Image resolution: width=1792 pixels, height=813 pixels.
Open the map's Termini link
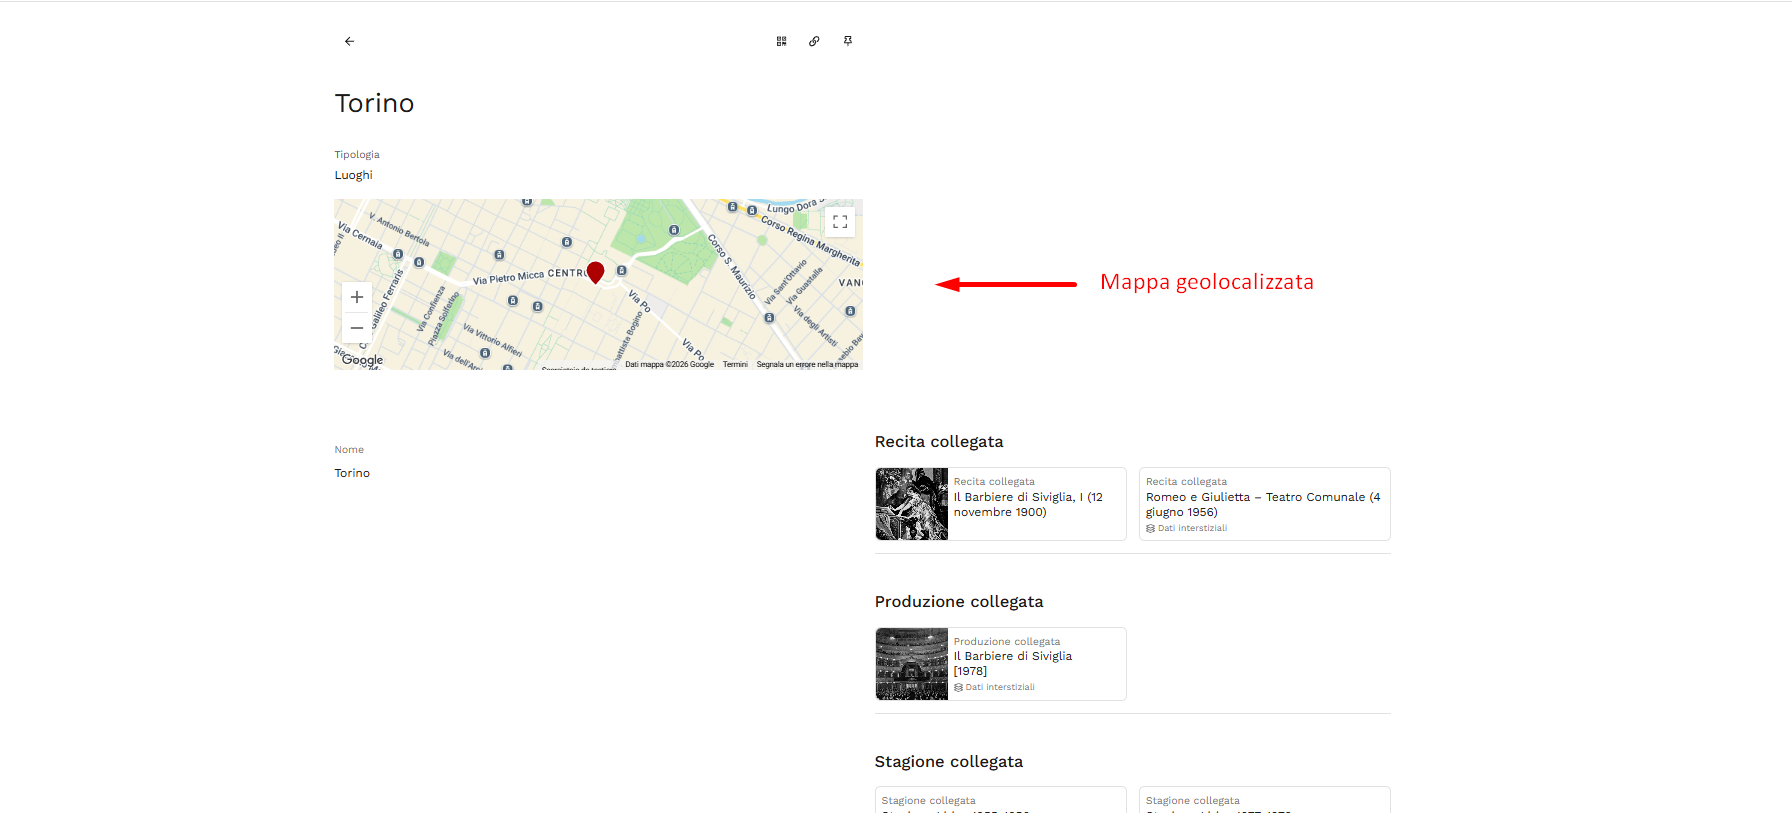735,364
